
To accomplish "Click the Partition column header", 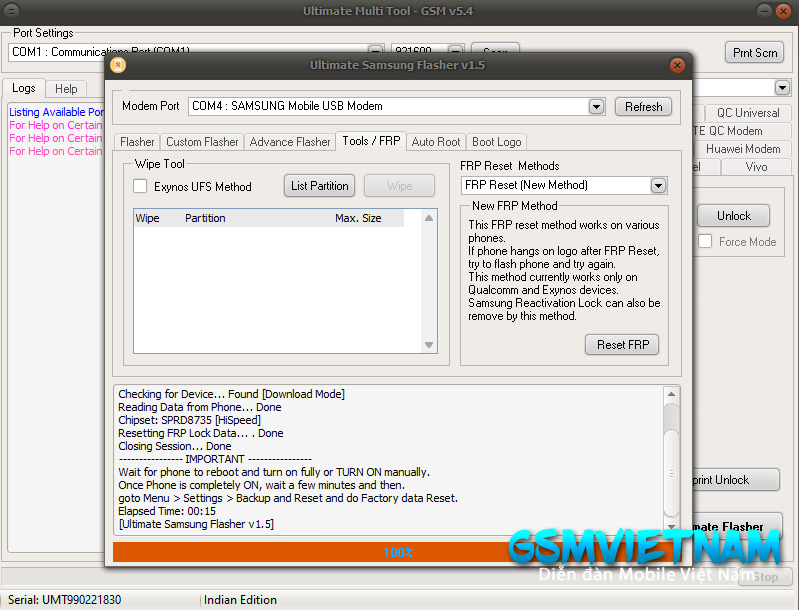I will coord(205,218).
